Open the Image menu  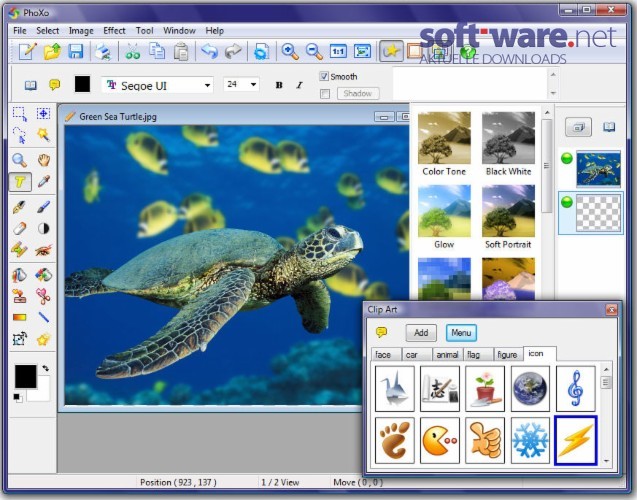(x=81, y=31)
